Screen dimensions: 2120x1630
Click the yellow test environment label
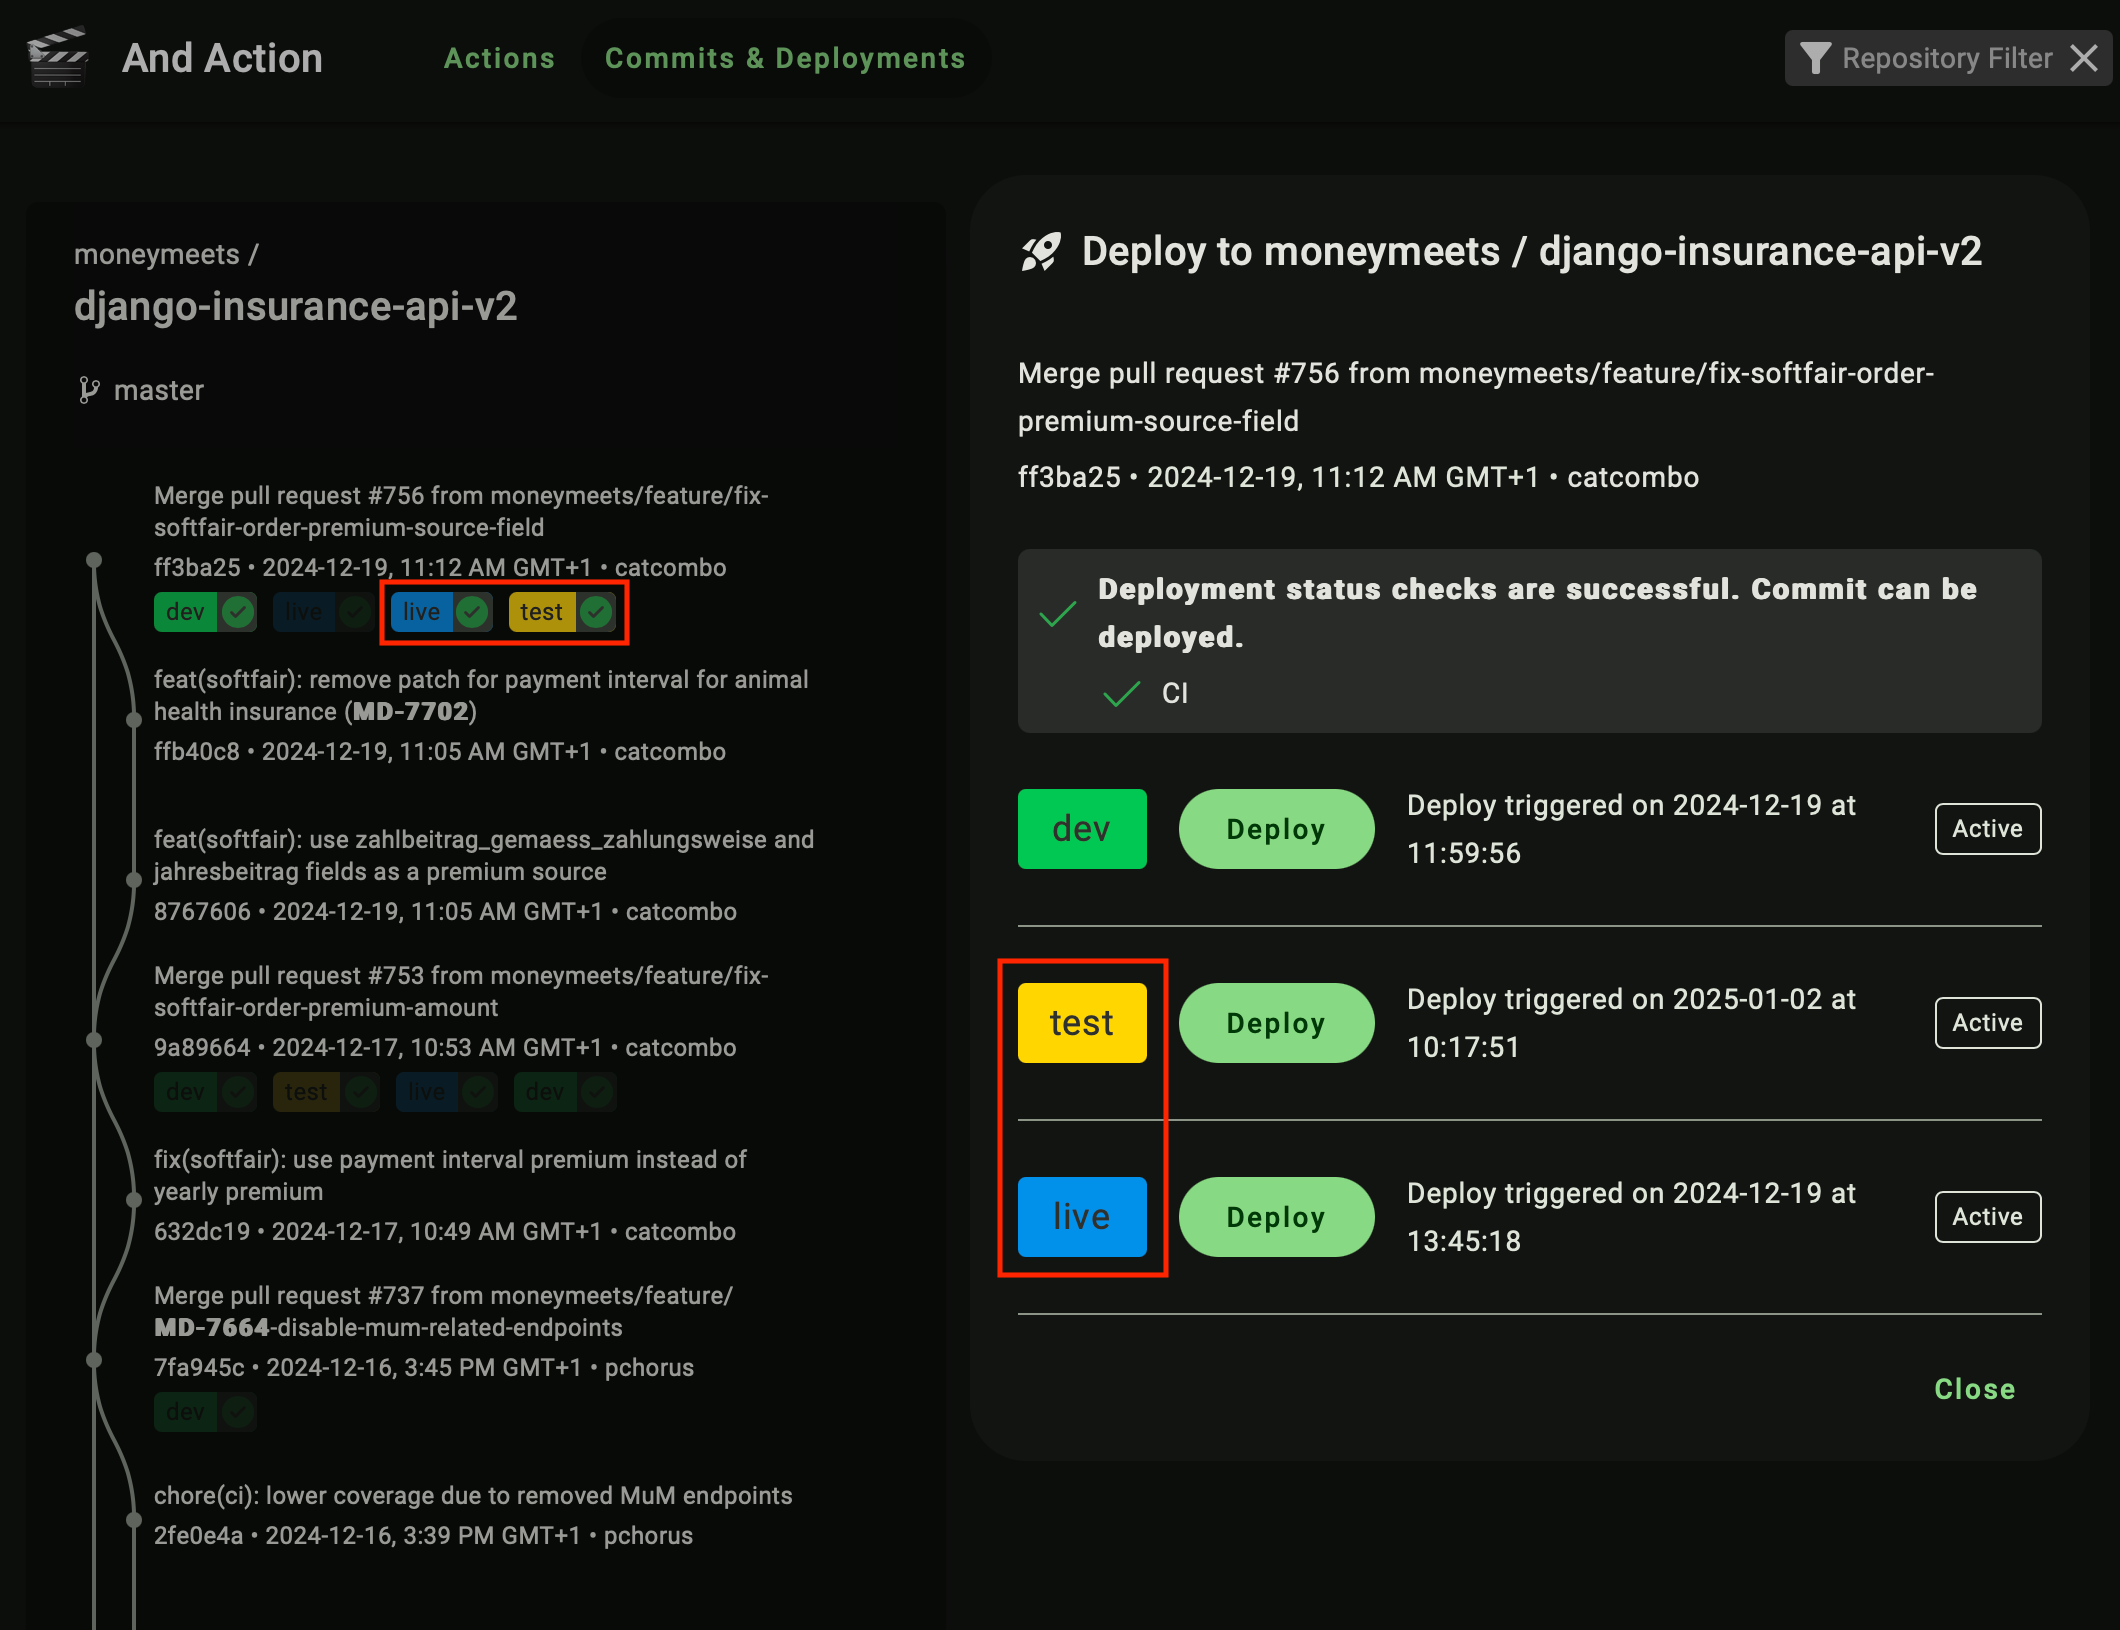click(x=1082, y=1023)
